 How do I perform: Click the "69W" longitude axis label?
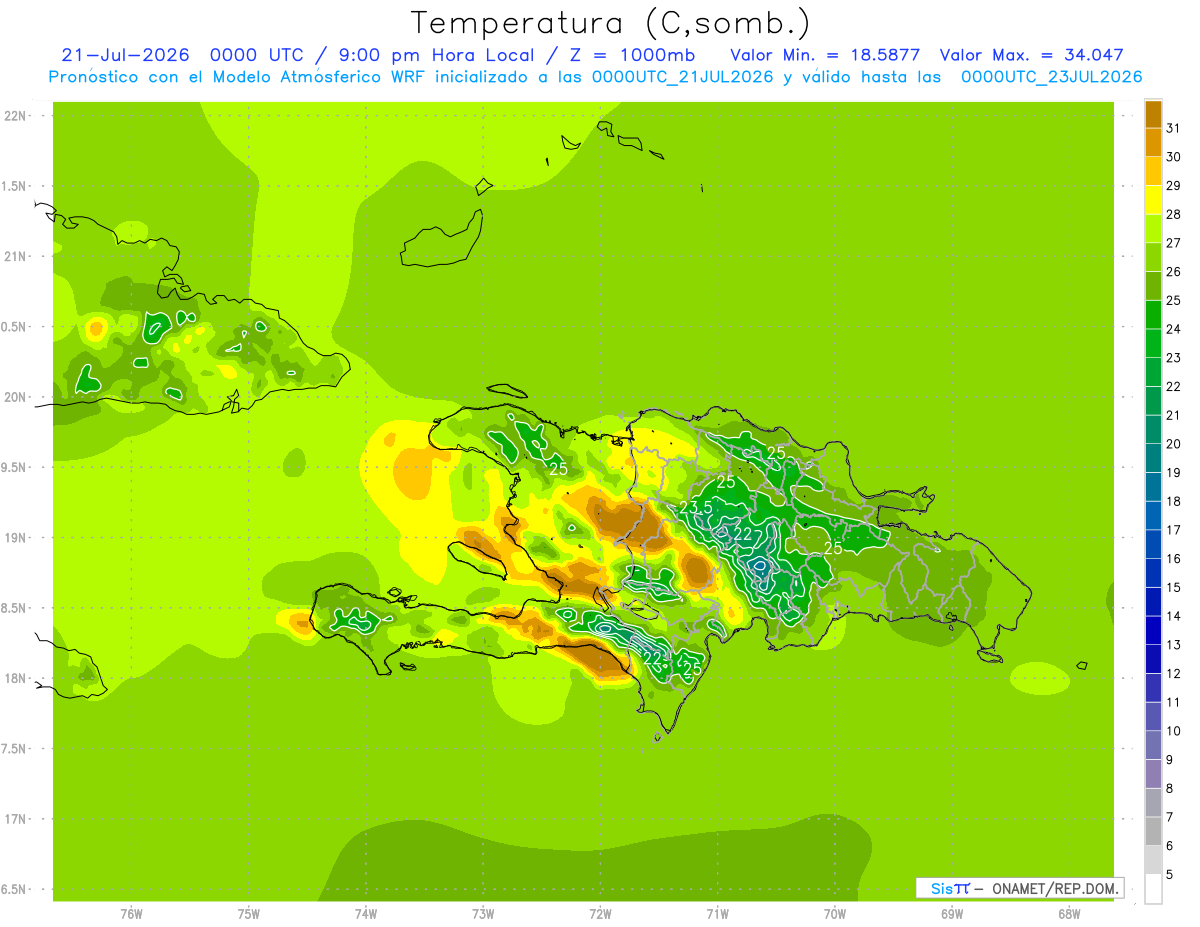[952, 913]
